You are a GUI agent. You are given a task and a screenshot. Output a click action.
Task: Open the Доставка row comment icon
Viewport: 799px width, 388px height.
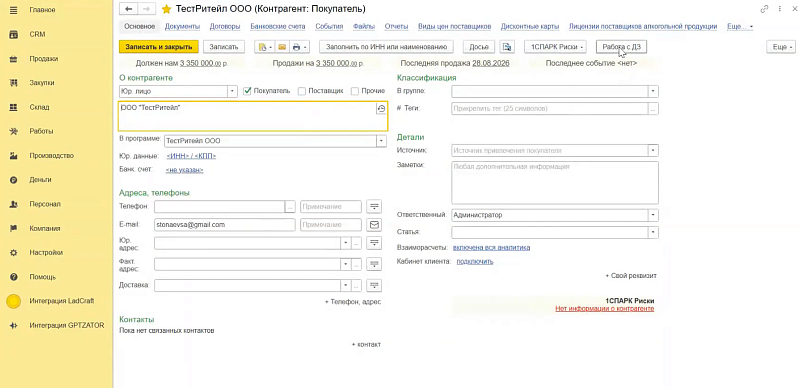pos(375,285)
